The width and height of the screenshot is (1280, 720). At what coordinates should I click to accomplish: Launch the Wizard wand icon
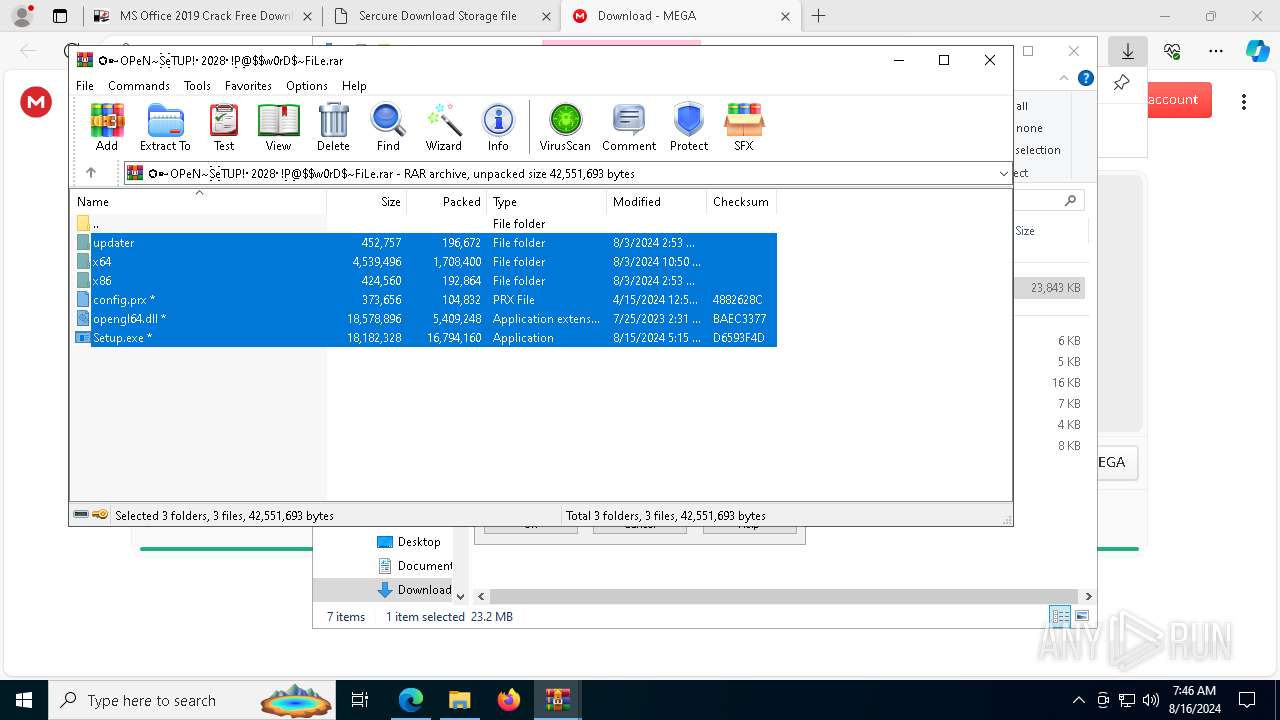point(443,127)
